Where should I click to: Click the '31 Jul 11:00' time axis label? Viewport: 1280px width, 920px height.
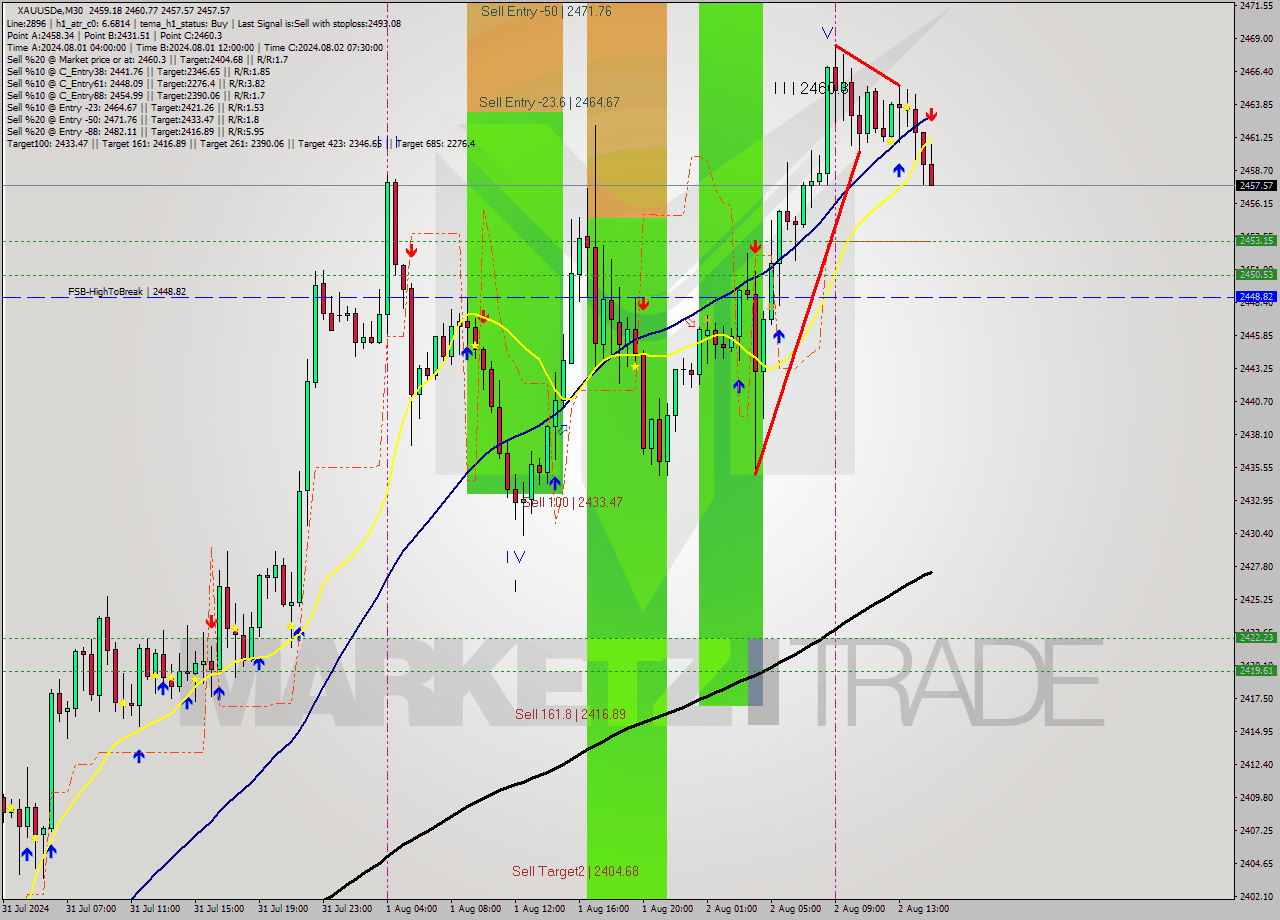point(155,909)
